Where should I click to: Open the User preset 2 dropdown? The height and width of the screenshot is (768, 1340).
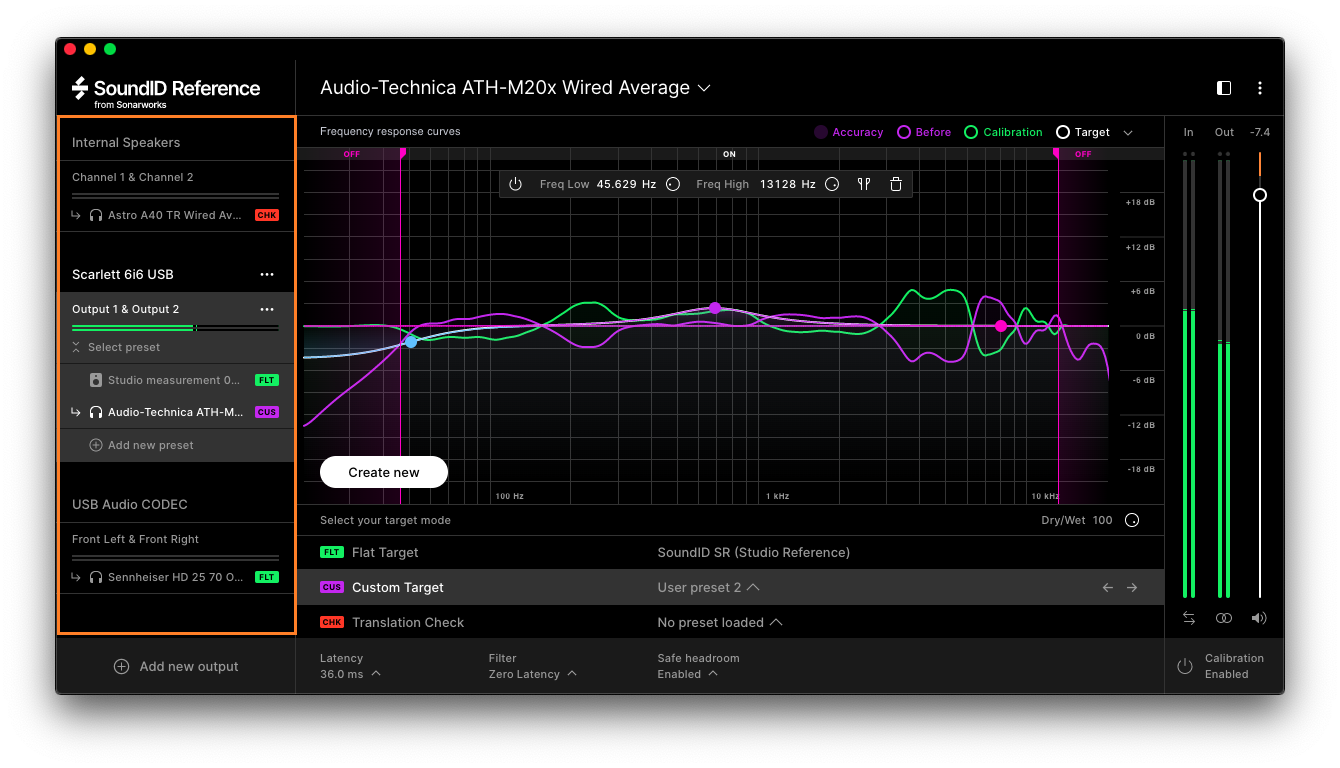tap(708, 587)
